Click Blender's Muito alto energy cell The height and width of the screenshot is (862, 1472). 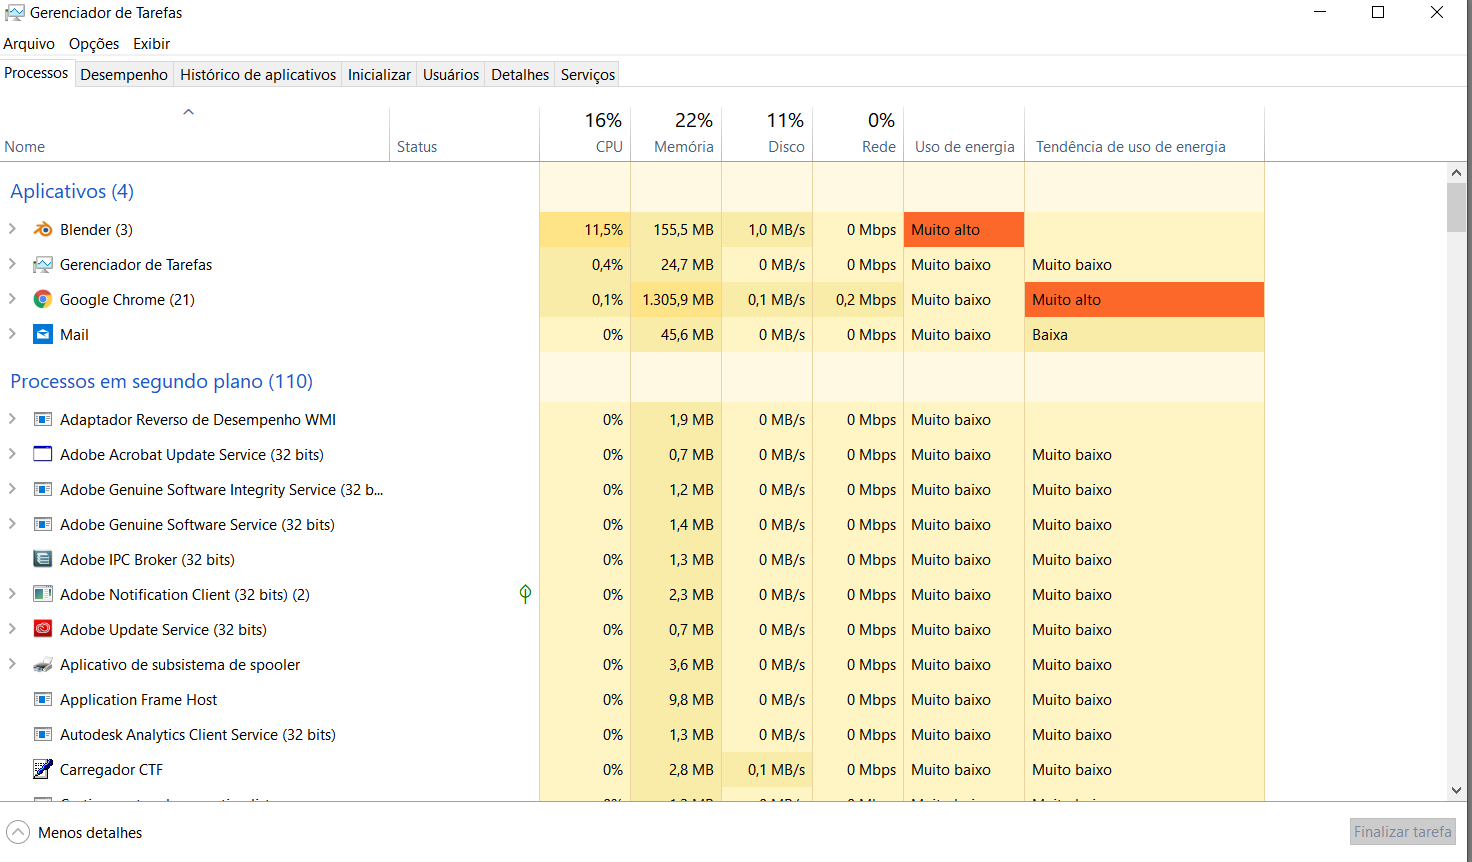964,229
